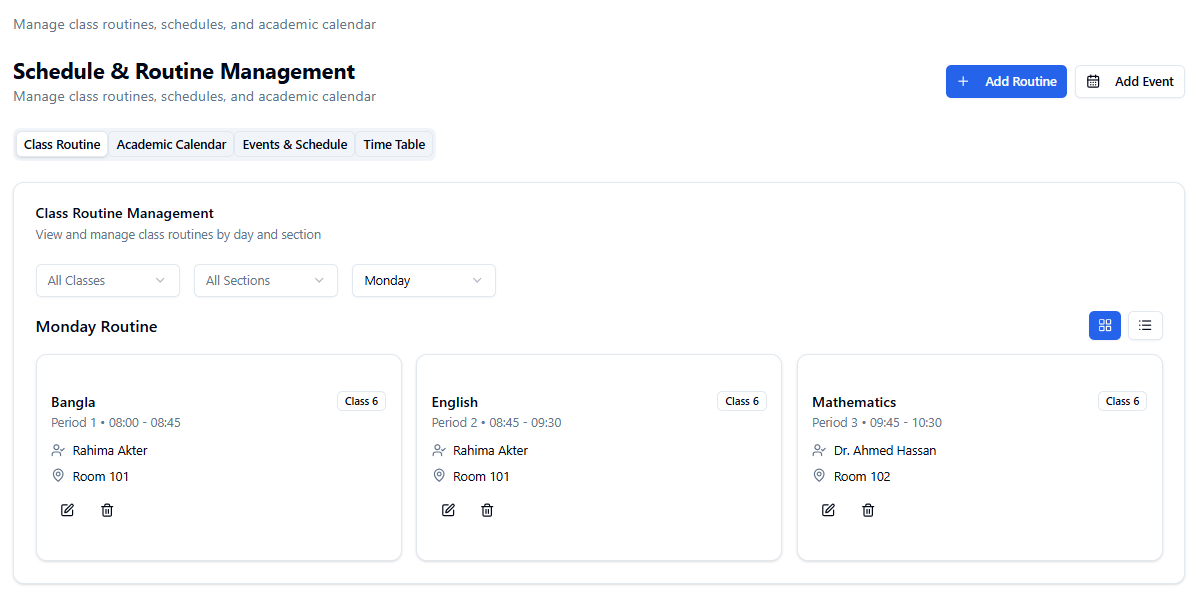Open the All Classes dropdown
This screenshot has height=596, width=1196.
[107, 281]
